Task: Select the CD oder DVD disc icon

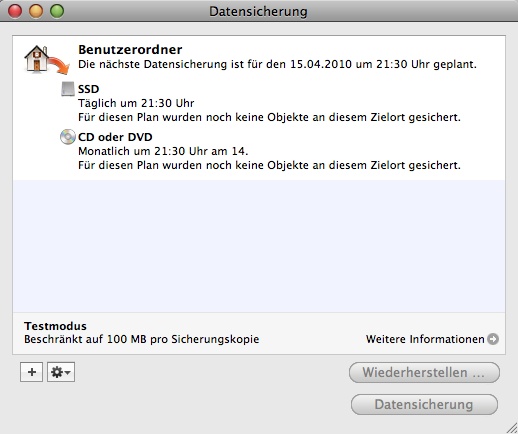Action: tap(68, 137)
